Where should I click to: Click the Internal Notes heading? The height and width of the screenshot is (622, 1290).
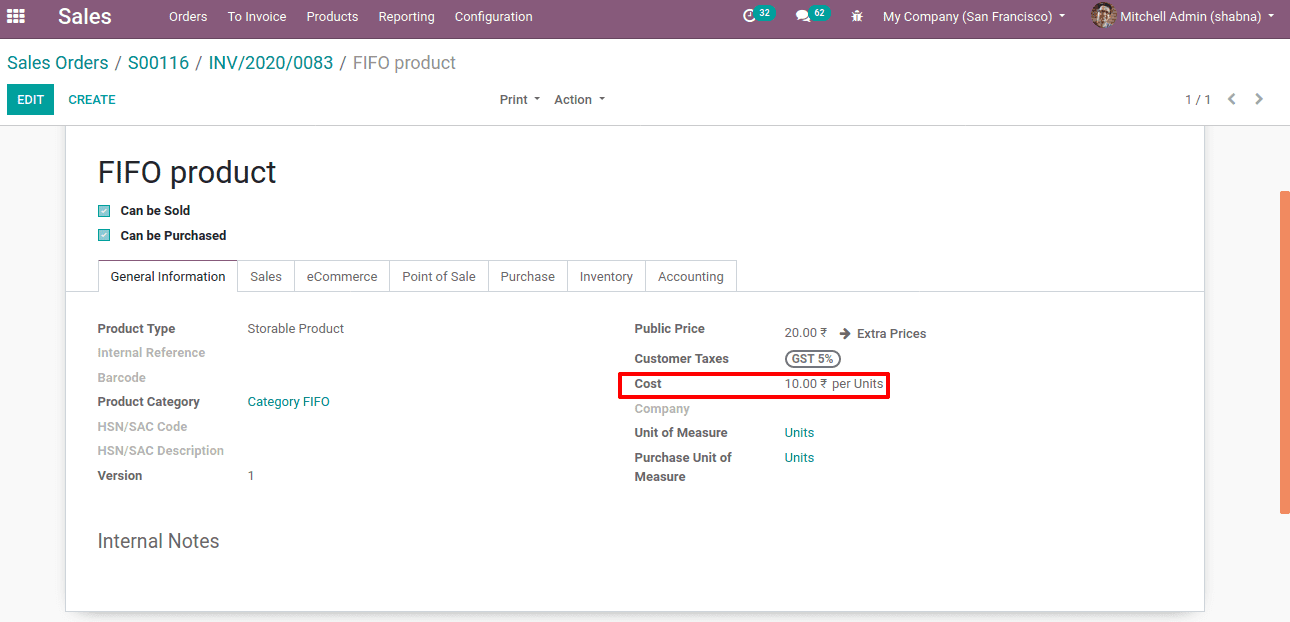(158, 541)
